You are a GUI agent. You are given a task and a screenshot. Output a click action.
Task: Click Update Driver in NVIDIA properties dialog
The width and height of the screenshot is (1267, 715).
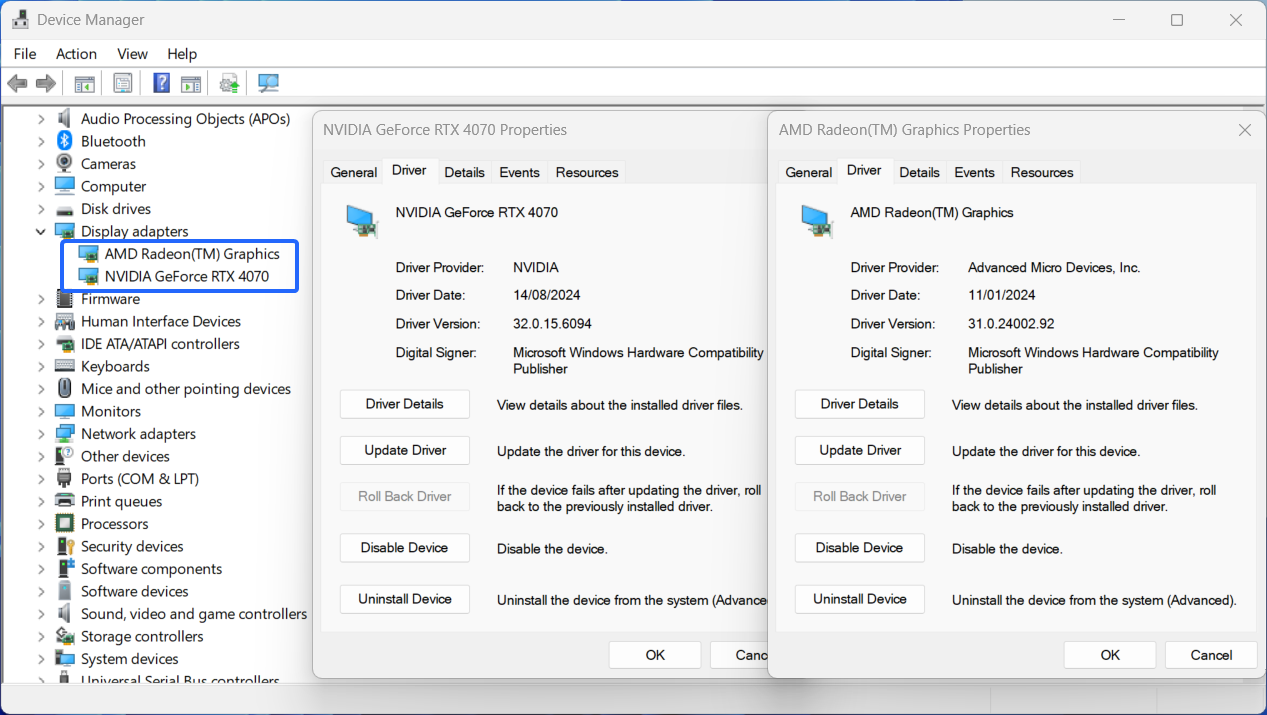click(x=405, y=450)
